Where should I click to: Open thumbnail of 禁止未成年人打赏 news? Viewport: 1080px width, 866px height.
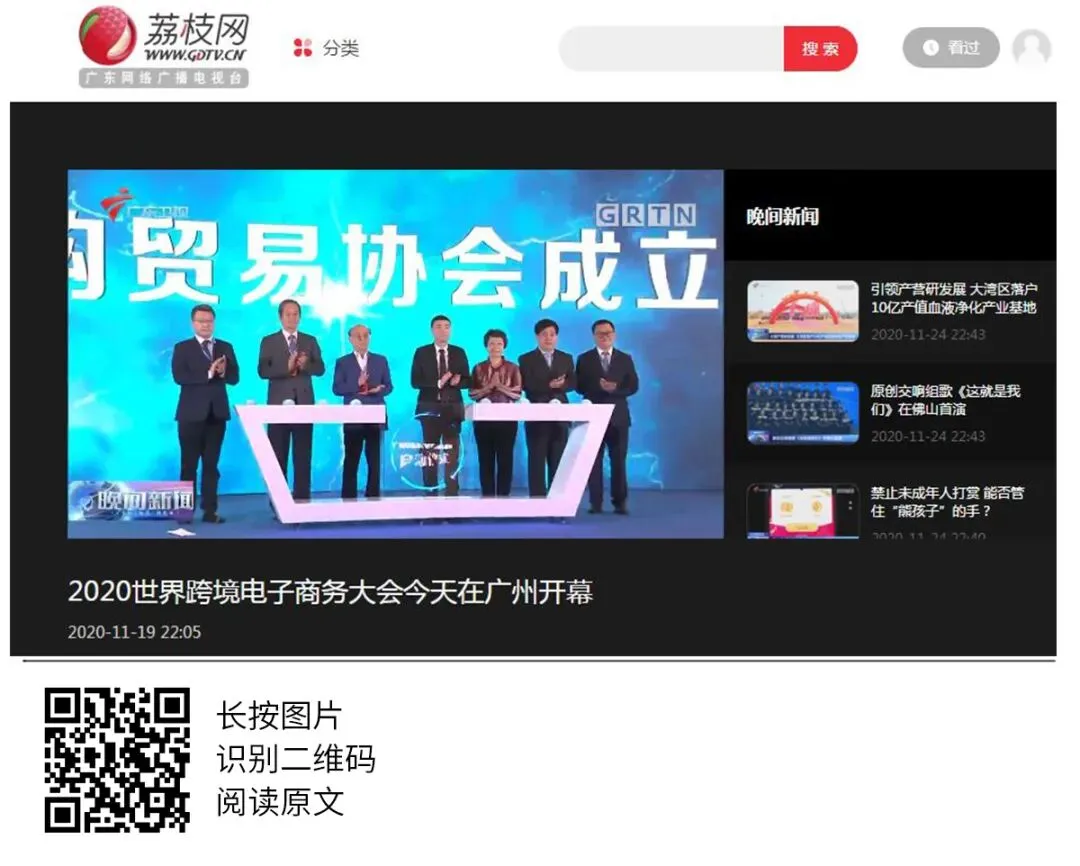802,511
